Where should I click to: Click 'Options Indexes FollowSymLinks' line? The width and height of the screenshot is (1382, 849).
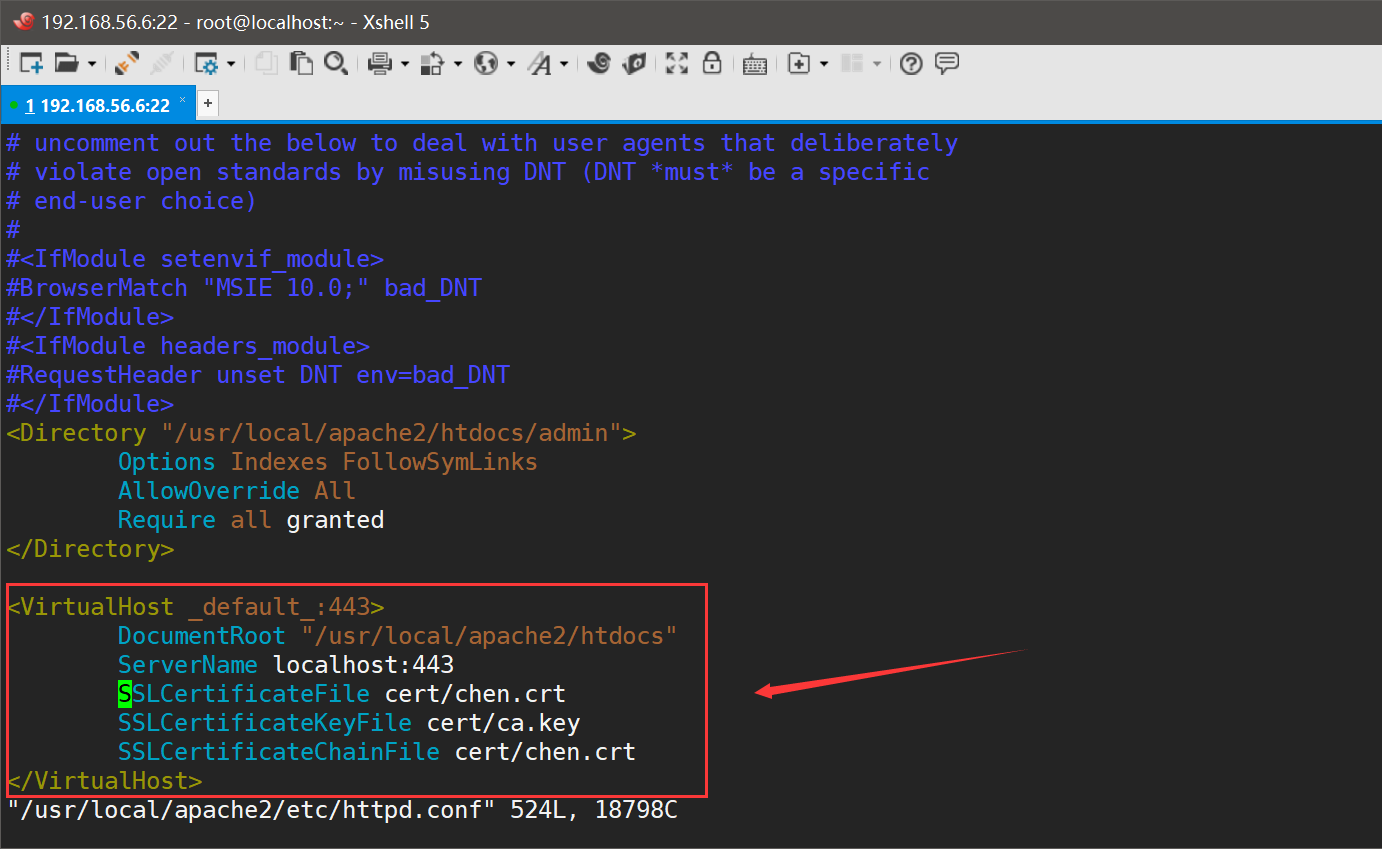click(328, 461)
